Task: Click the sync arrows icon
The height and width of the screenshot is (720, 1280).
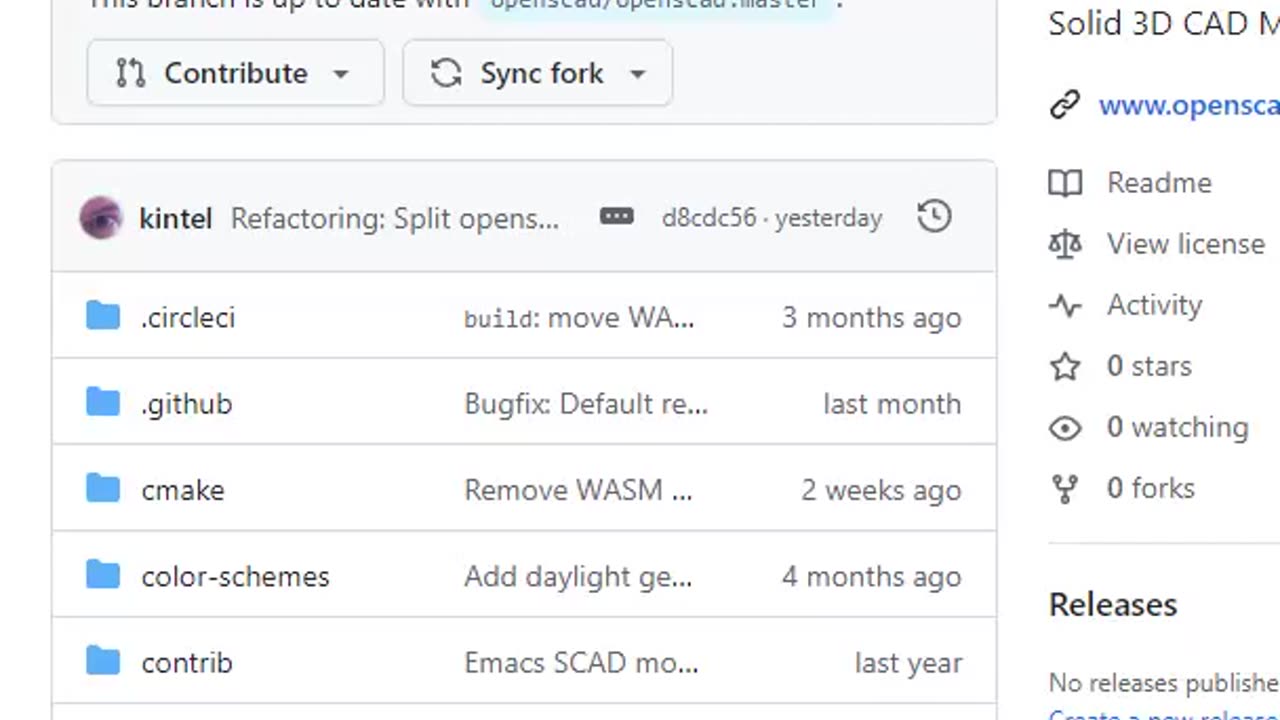Action: [446, 73]
